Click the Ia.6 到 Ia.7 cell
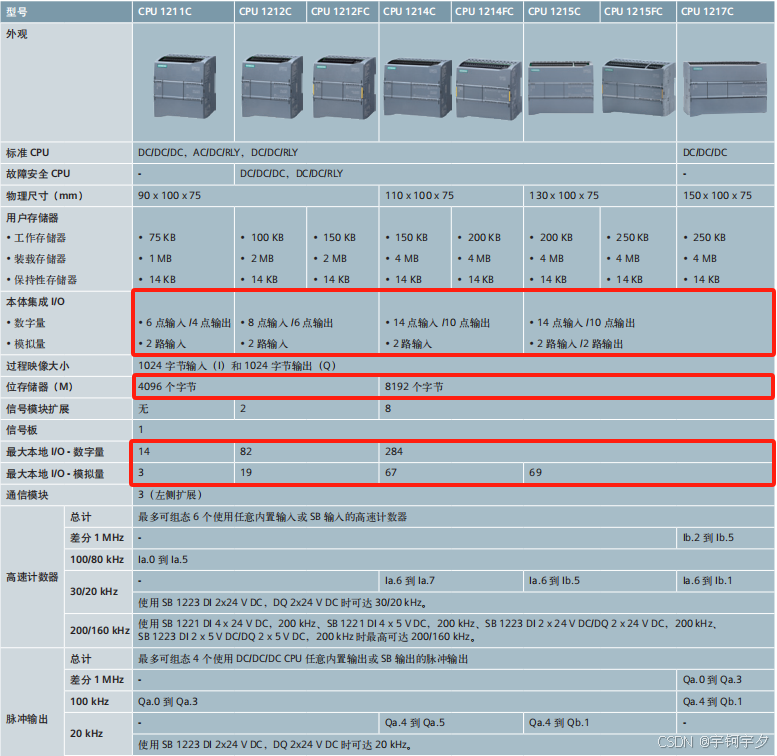 point(451,581)
